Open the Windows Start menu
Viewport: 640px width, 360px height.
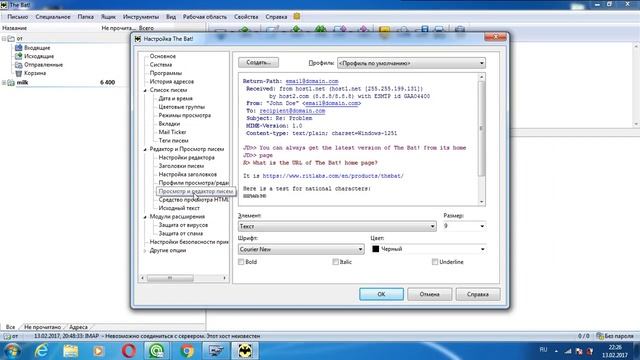point(12,351)
